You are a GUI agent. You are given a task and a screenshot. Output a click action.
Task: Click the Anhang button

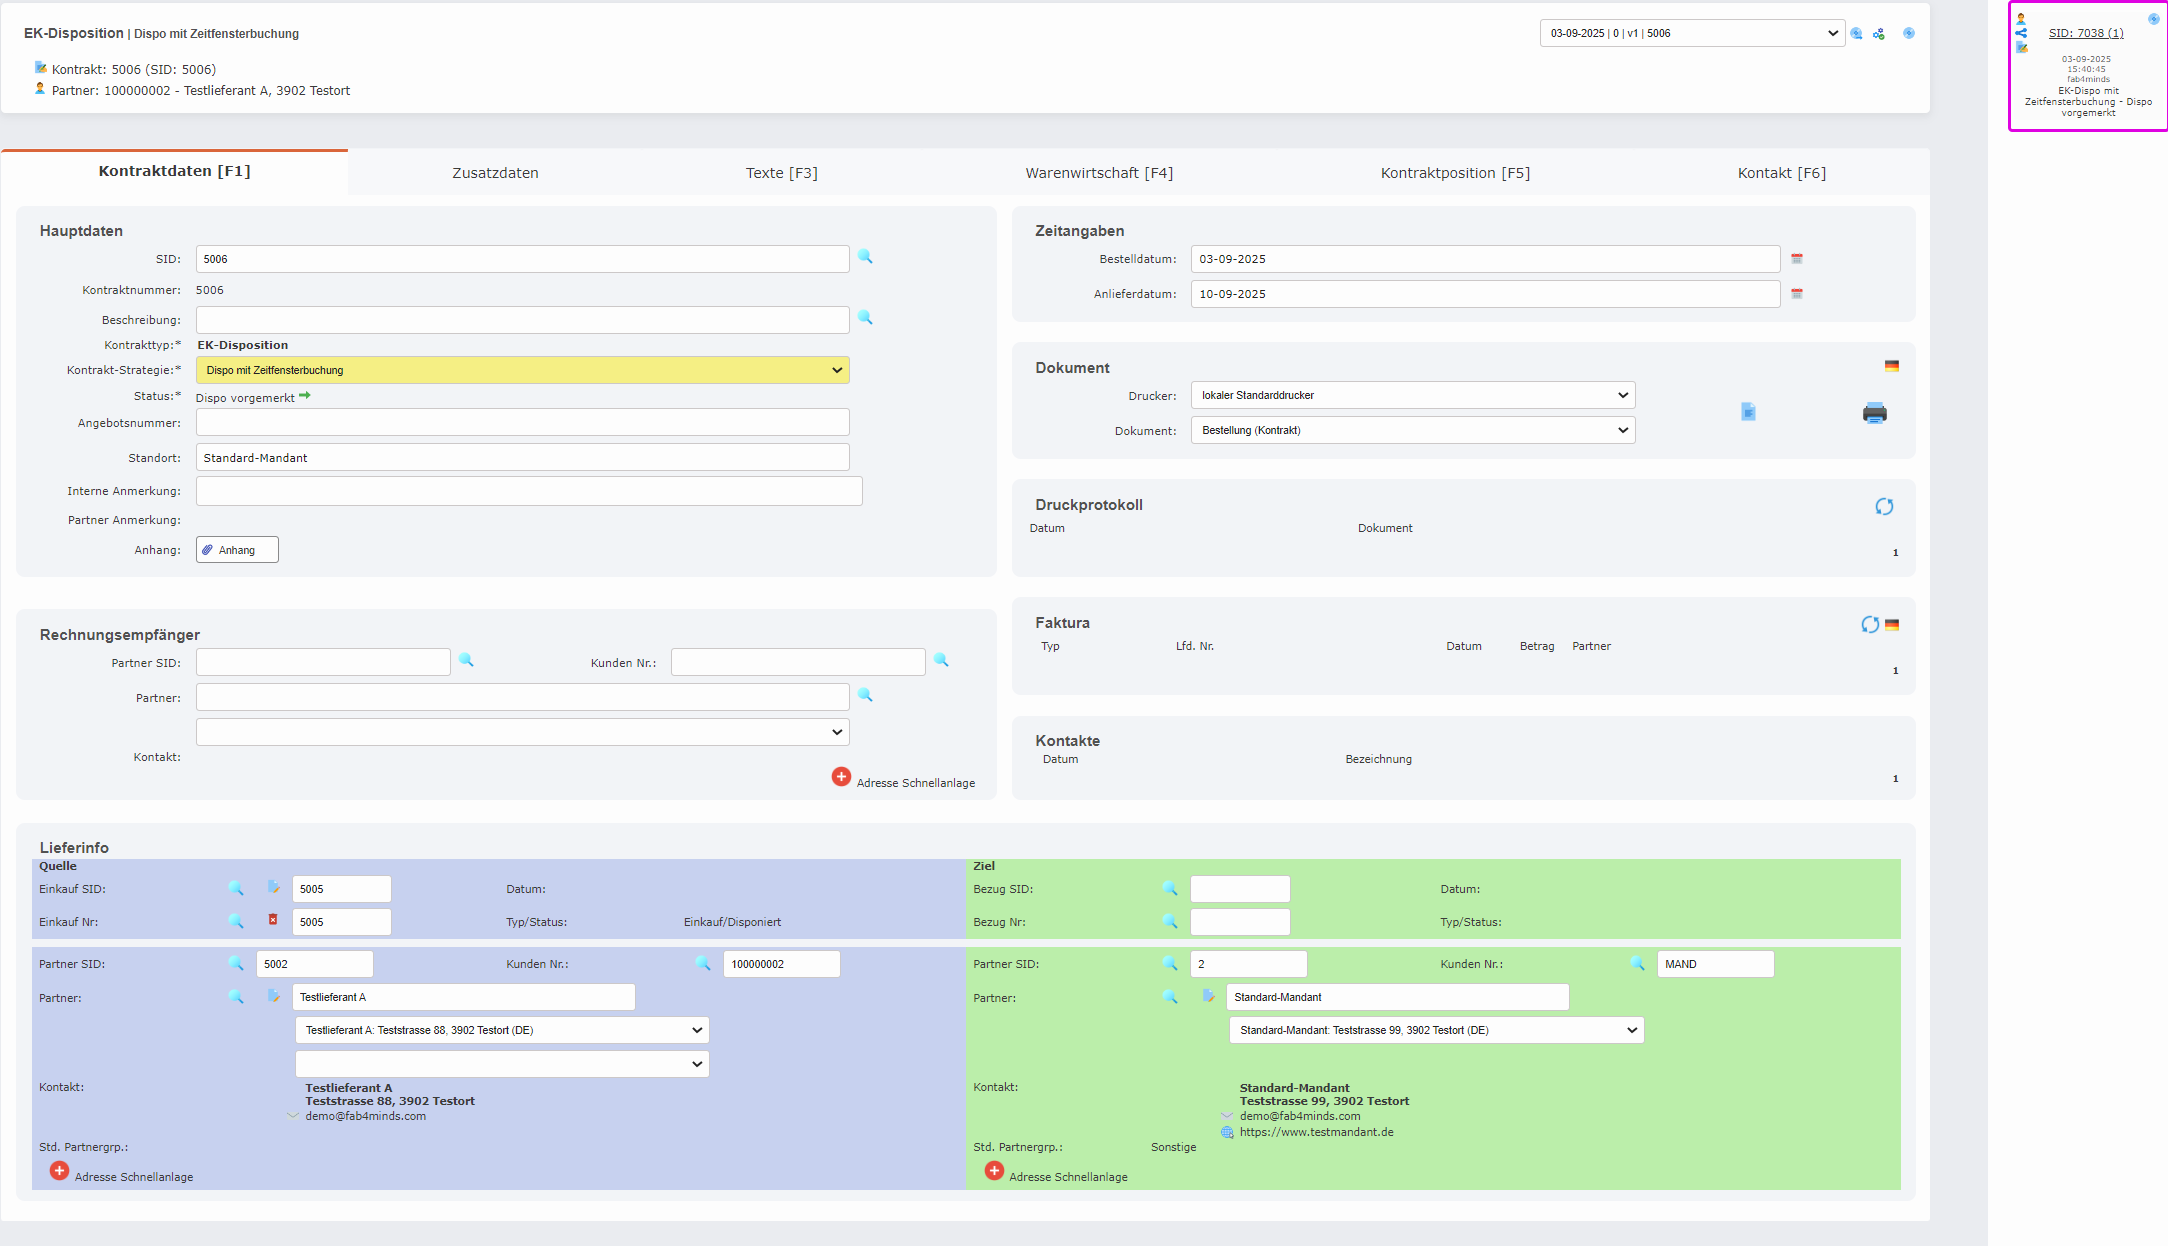click(x=237, y=550)
